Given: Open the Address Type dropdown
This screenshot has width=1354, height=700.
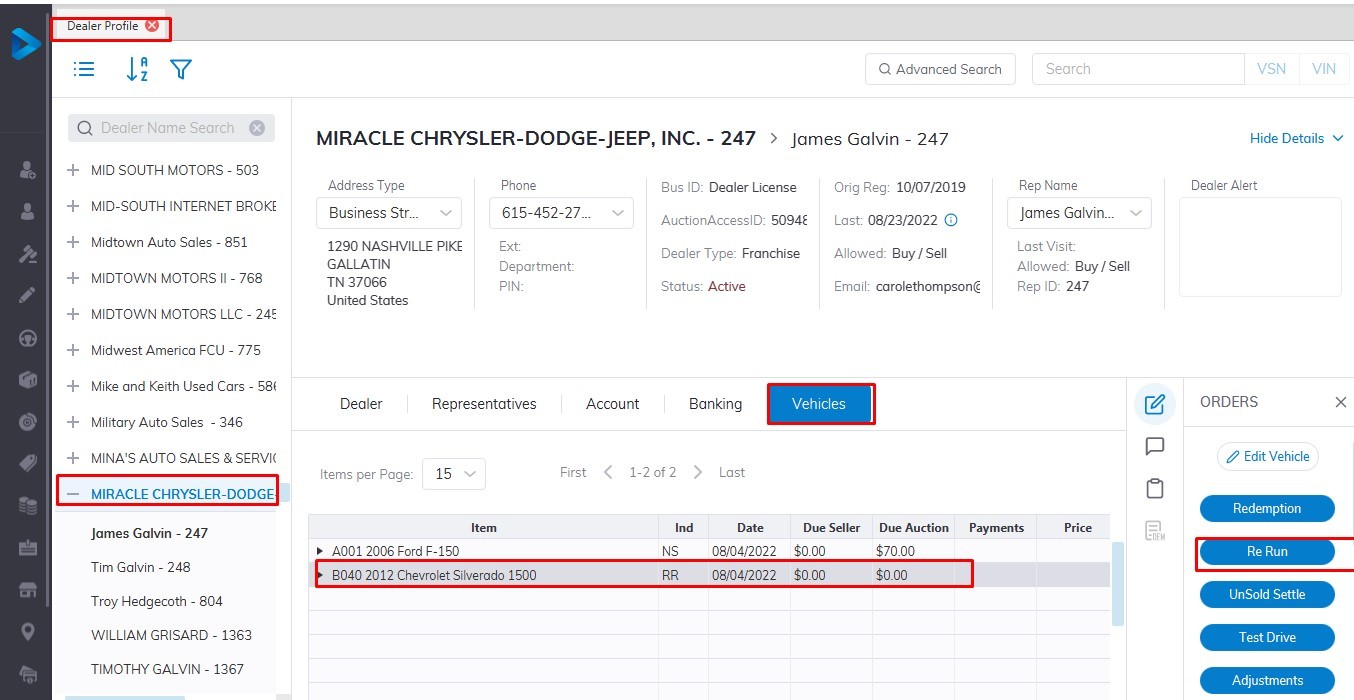Looking at the screenshot, I should (389, 213).
